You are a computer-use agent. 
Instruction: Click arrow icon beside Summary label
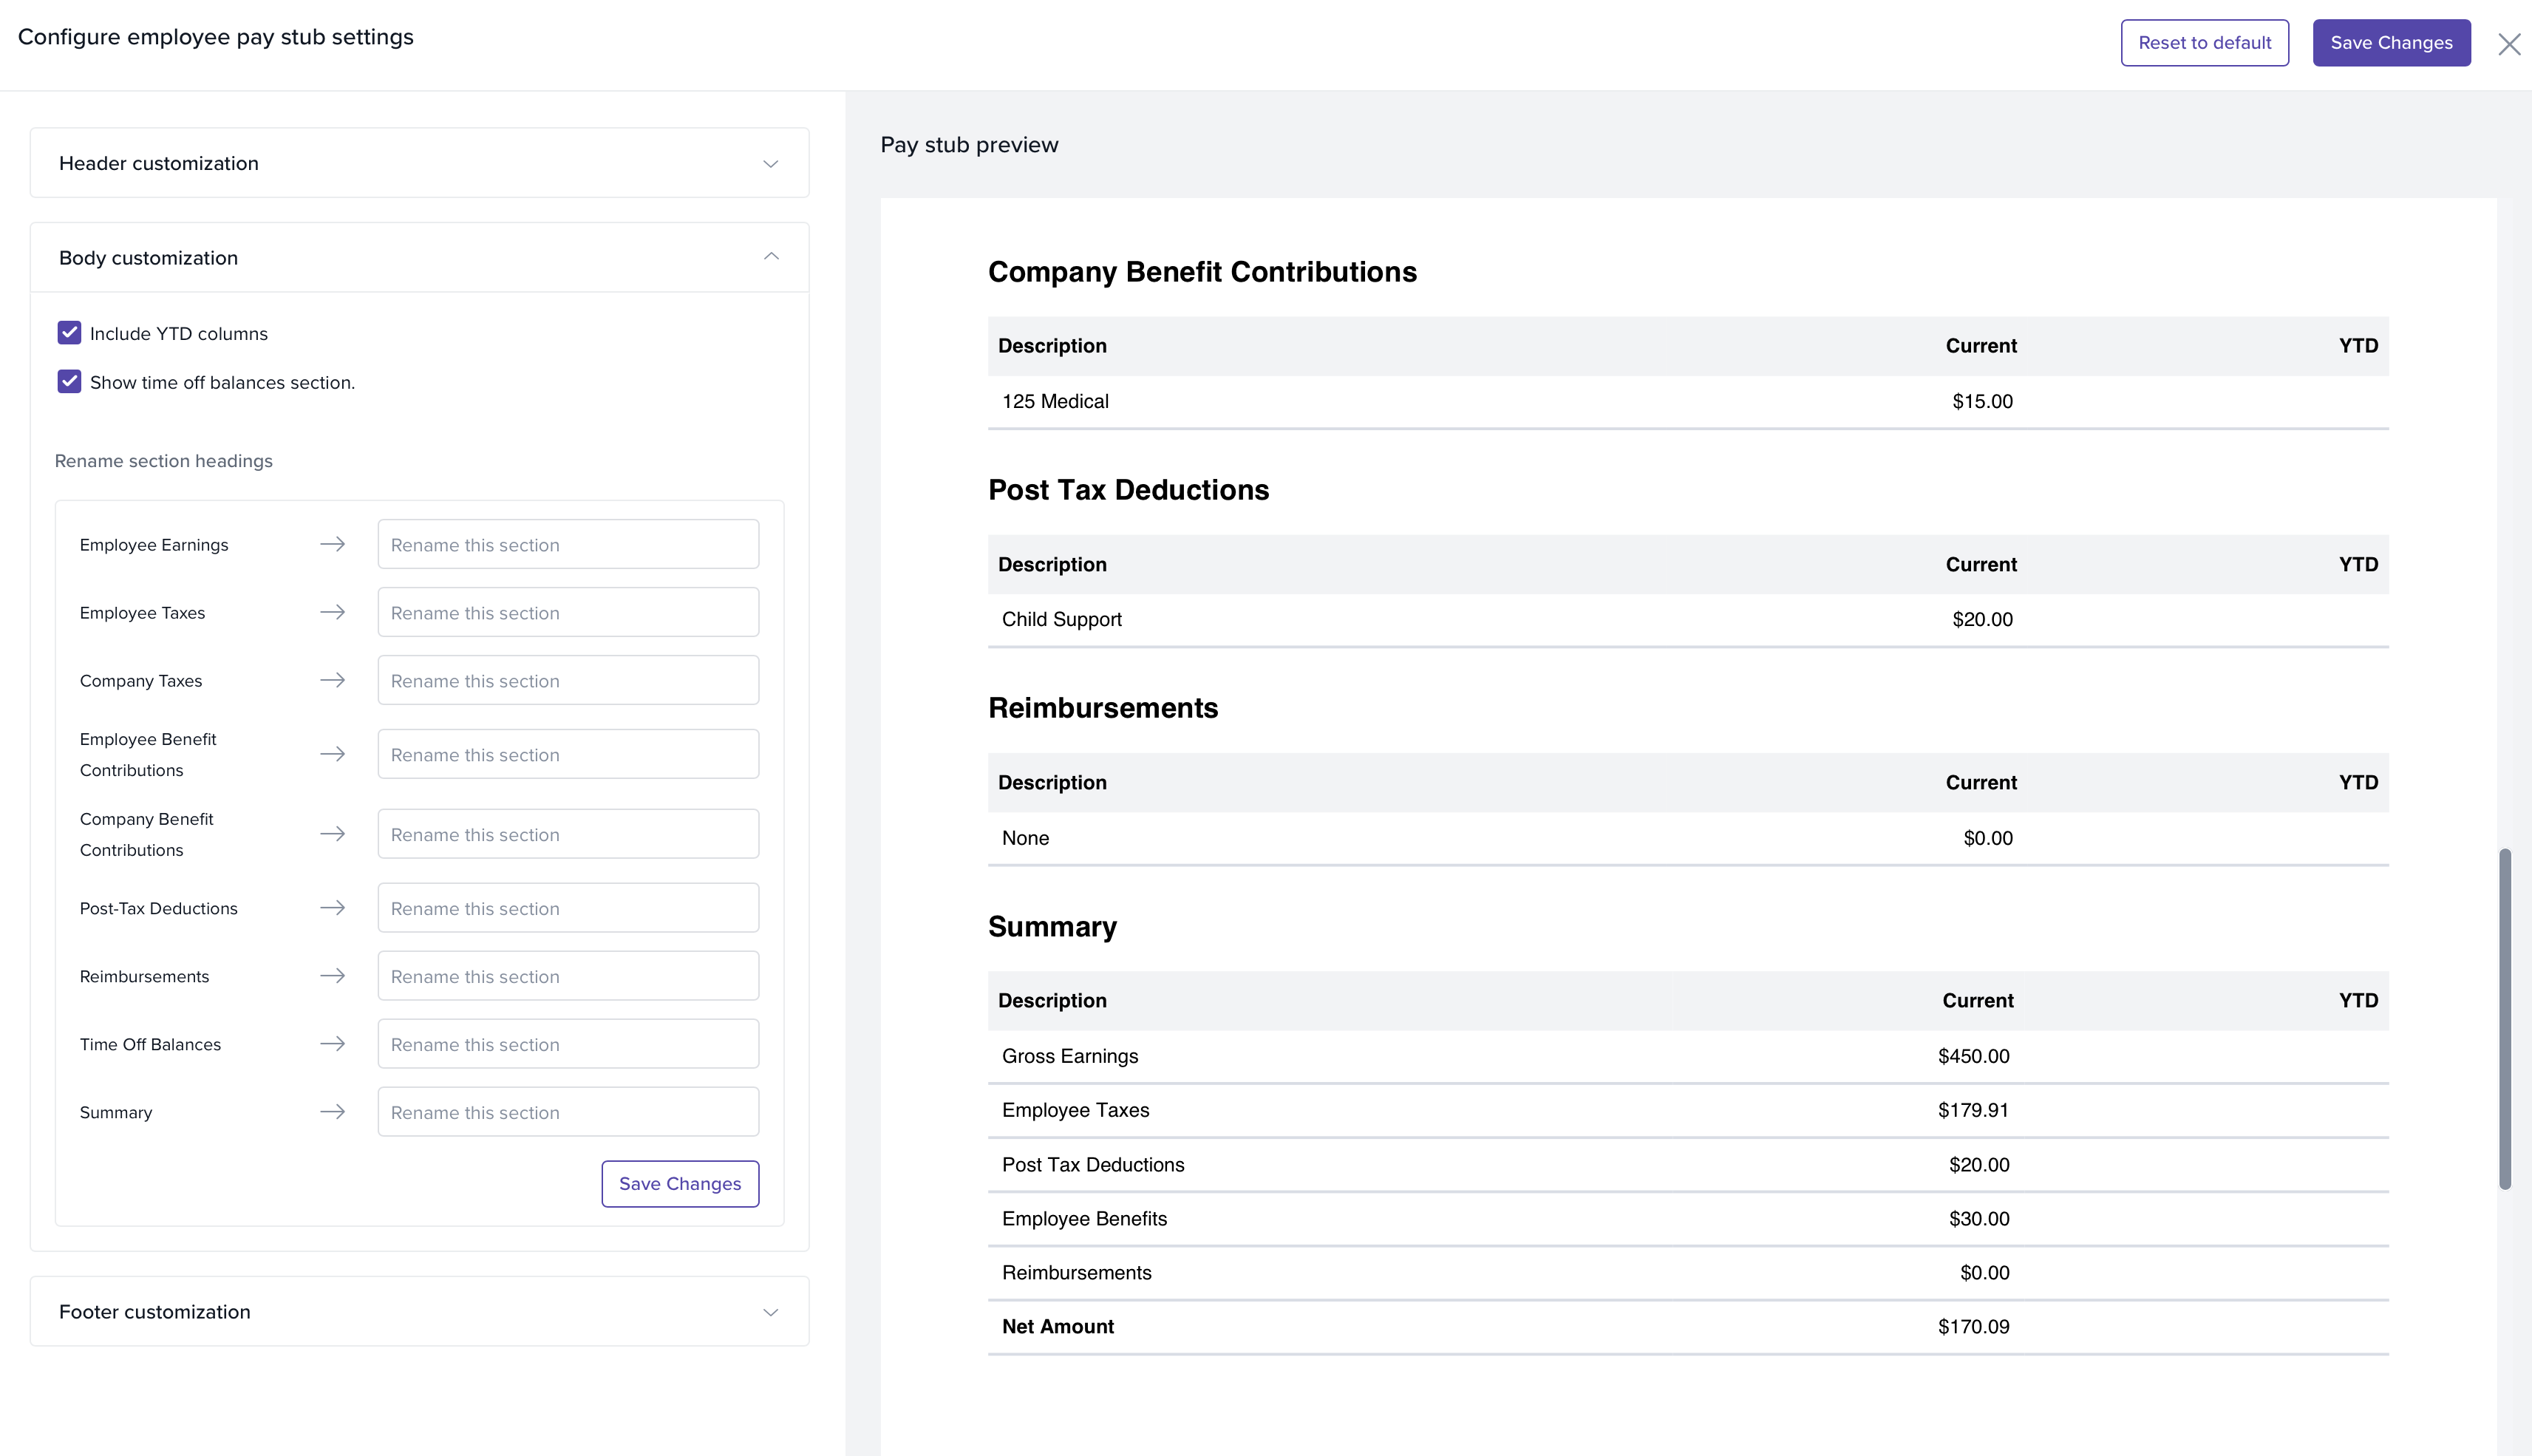pyautogui.click(x=332, y=1112)
